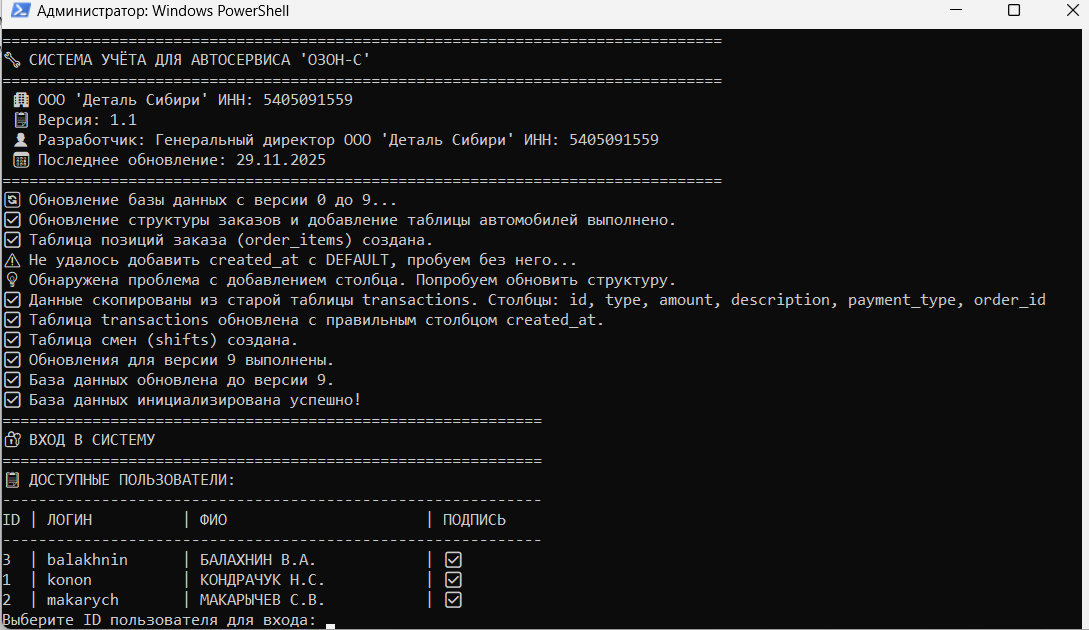1089x630 pixels.
Task: Click the text 'Последнее обновление: 29.11.2025'
Action: point(181,160)
